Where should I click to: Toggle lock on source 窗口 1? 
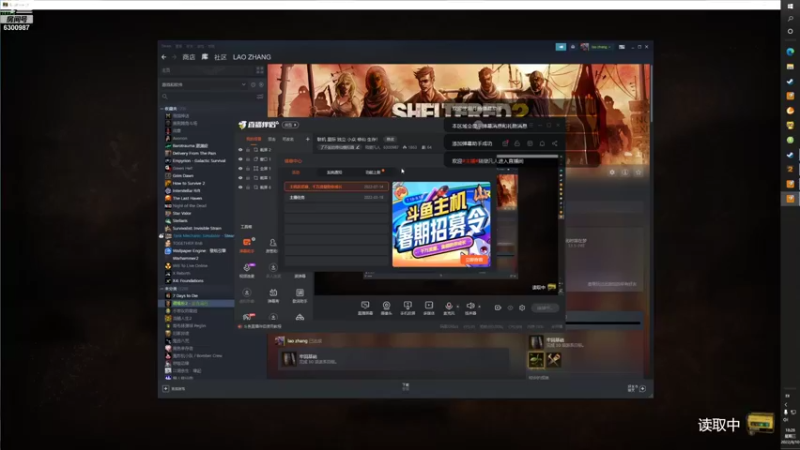[248, 159]
